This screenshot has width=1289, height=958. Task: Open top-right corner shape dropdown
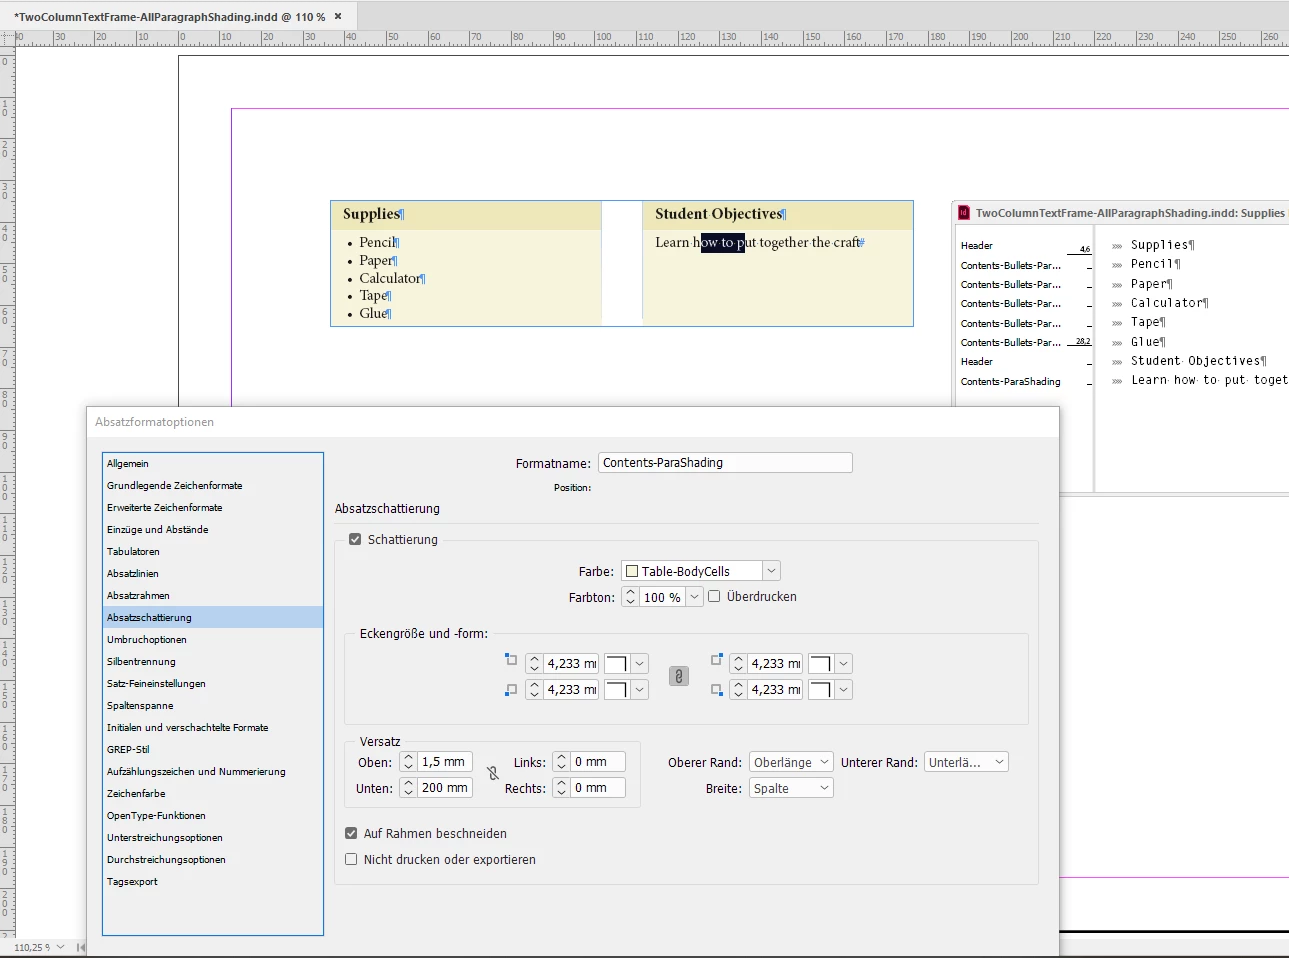click(844, 664)
